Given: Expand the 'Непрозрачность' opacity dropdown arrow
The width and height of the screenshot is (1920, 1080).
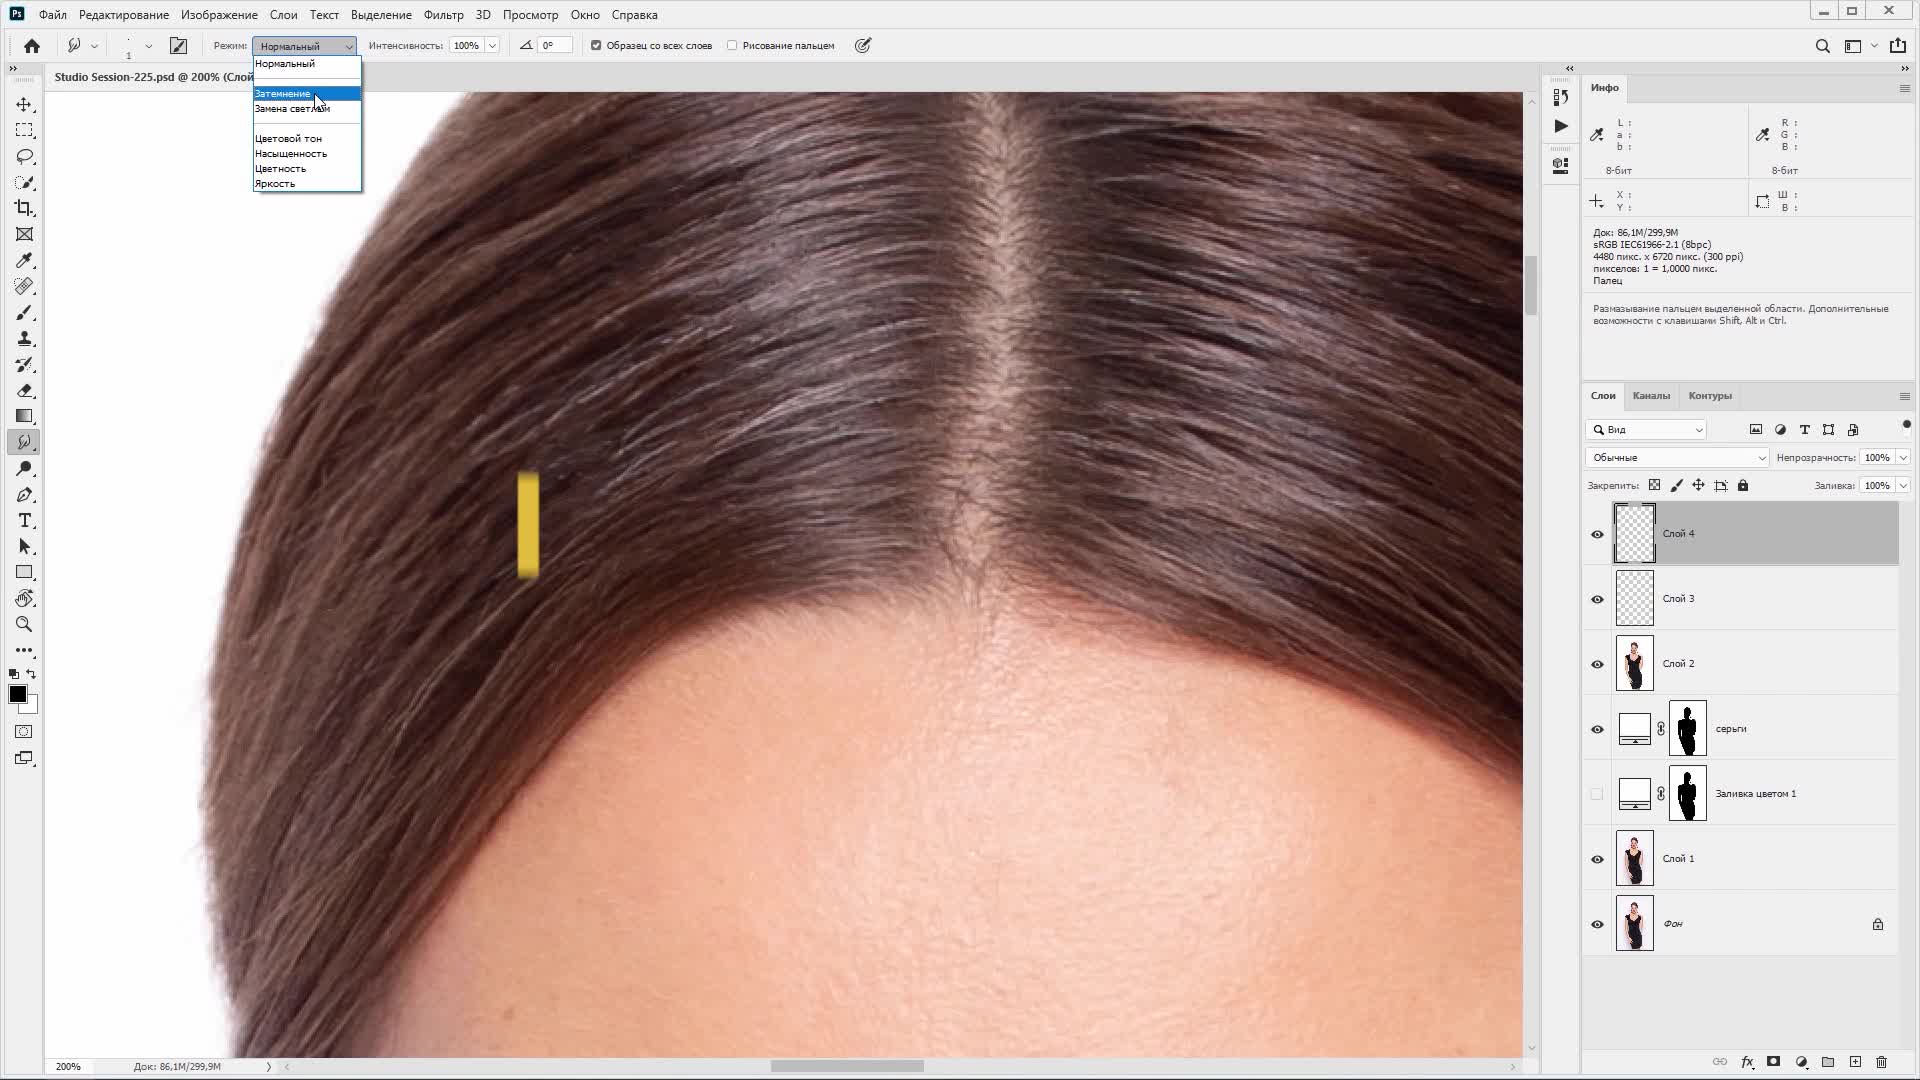Looking at the screenshot, I should pyautogui.click(x=1902, y=458).
